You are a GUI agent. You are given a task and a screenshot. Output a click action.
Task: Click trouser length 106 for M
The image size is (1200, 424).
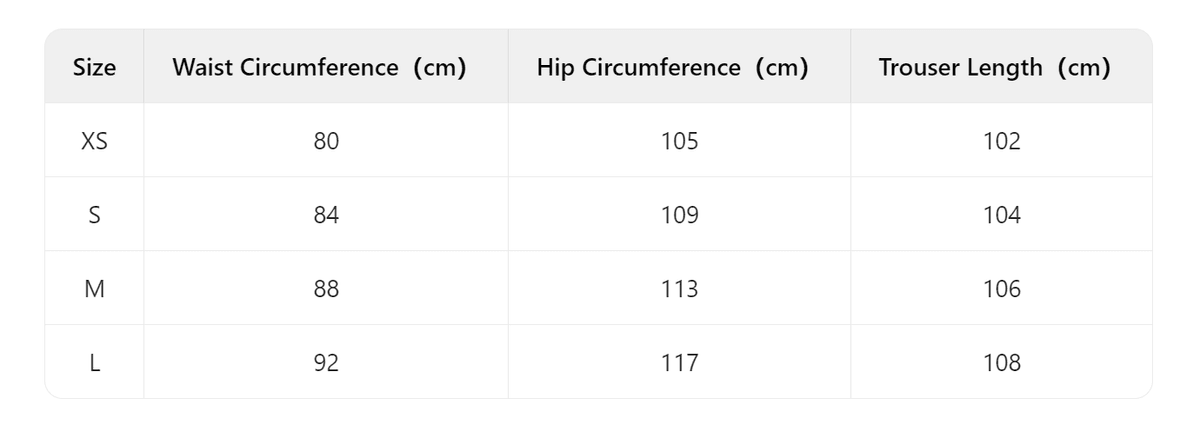tap(1002, 289)
